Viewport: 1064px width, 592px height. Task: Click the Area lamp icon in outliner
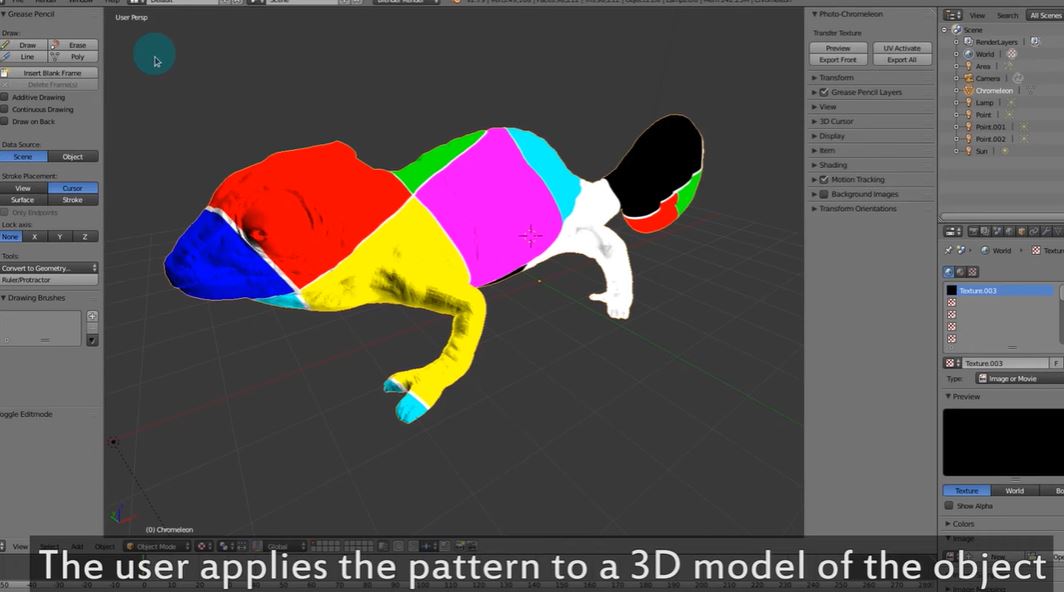pyautogui.click(x=969, y=67)
